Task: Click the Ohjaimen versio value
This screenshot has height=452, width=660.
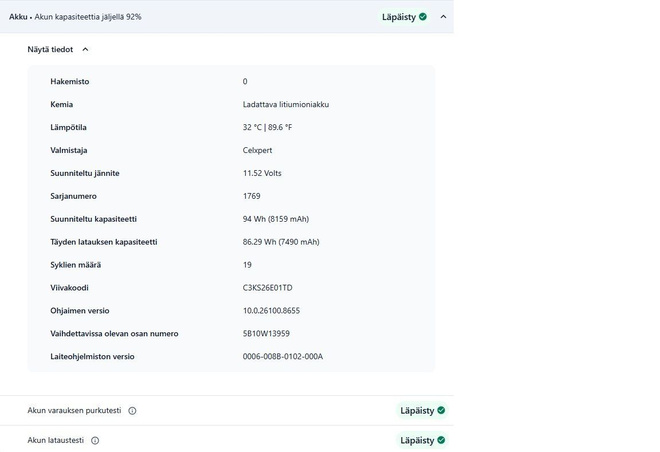Action: 271,311
